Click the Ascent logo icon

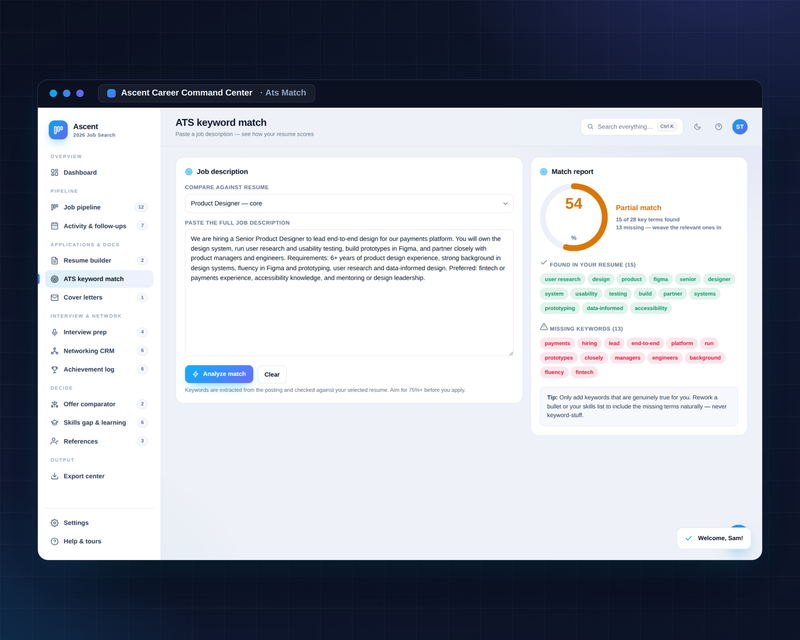58,130
